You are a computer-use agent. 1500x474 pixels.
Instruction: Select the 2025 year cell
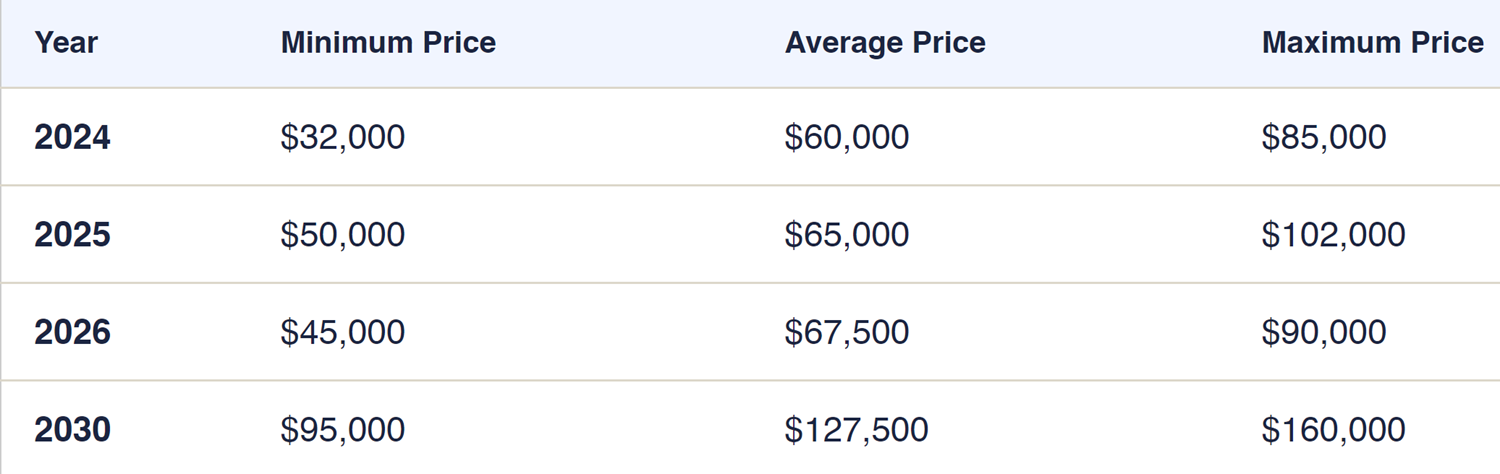(x=72, y=235)
